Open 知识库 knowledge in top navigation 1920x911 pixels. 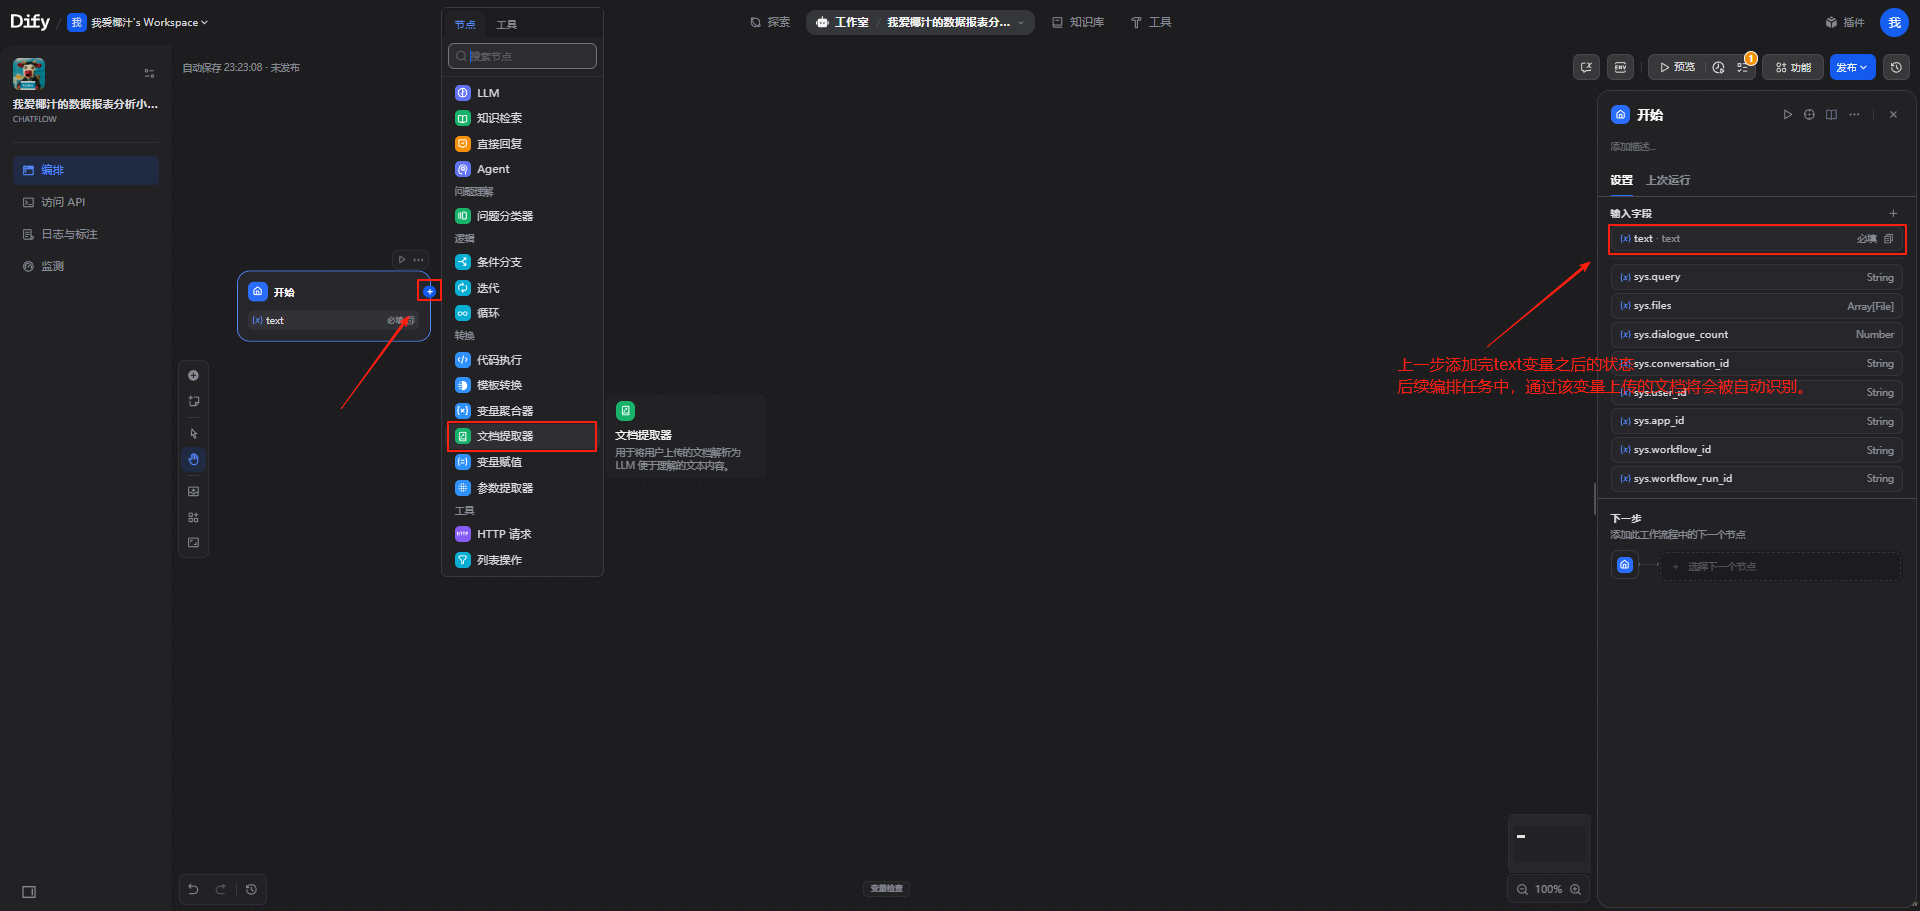pos(1078,22)
